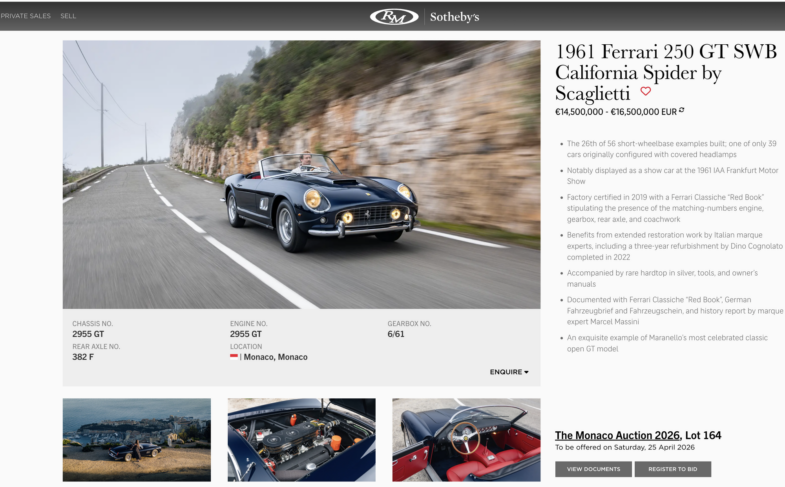Click the 'To be offered on Saturday, 25 April 2026' text
This screenshot has width=785, height=487.
624,447
